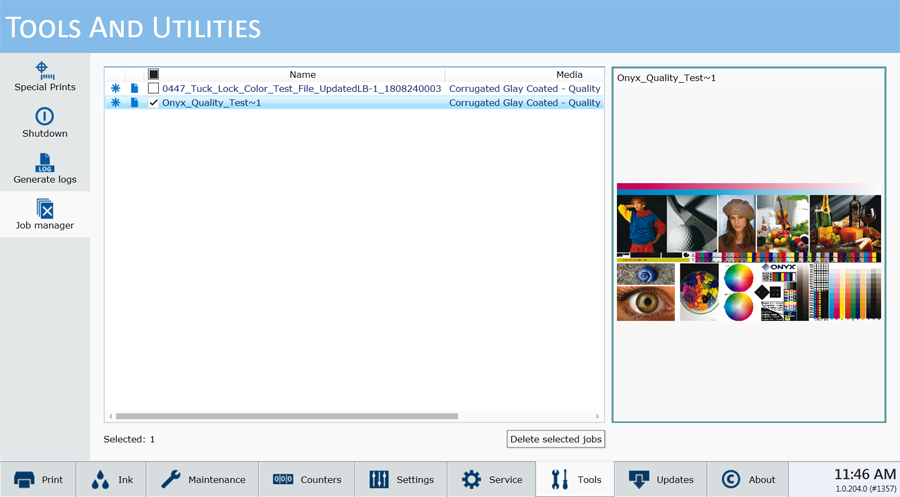The height and width of the screenshot is (497, 900).
Task: Click the horizontal scrollbar thumb in job list
Action: (286, 416)
